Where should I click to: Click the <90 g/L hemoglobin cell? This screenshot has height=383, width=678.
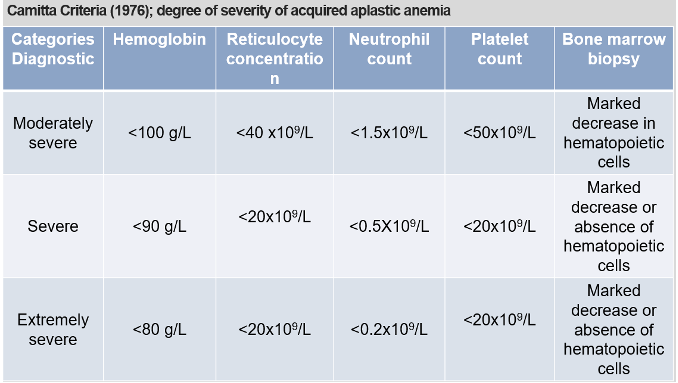[160, 226]
